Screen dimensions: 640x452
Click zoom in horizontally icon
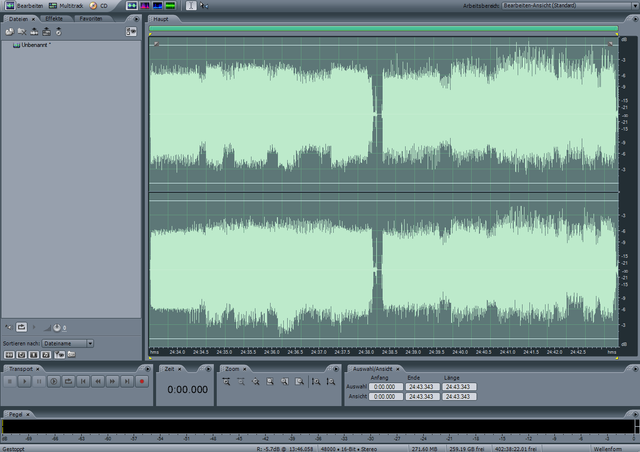click(226, 381)
